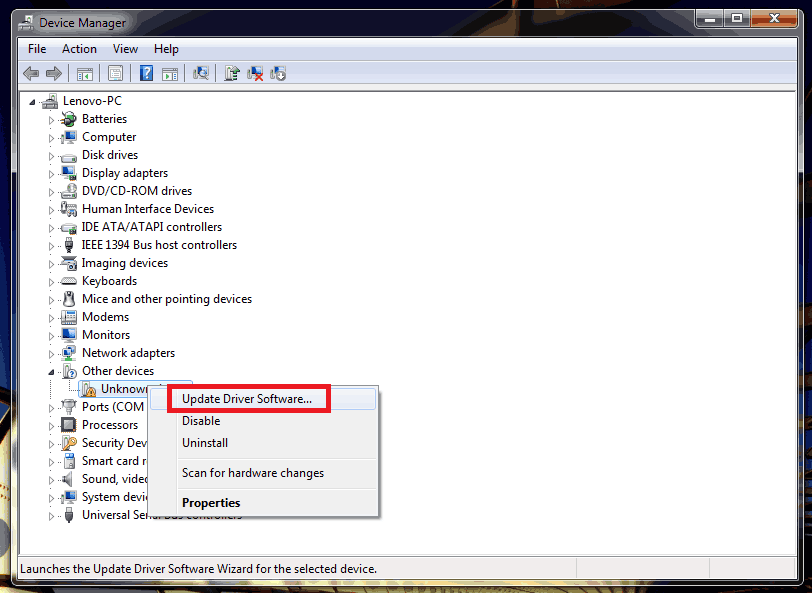This screenshot has height=593, width=812.
Task: Select the Network adapters device icon
Action: (67, 352)
